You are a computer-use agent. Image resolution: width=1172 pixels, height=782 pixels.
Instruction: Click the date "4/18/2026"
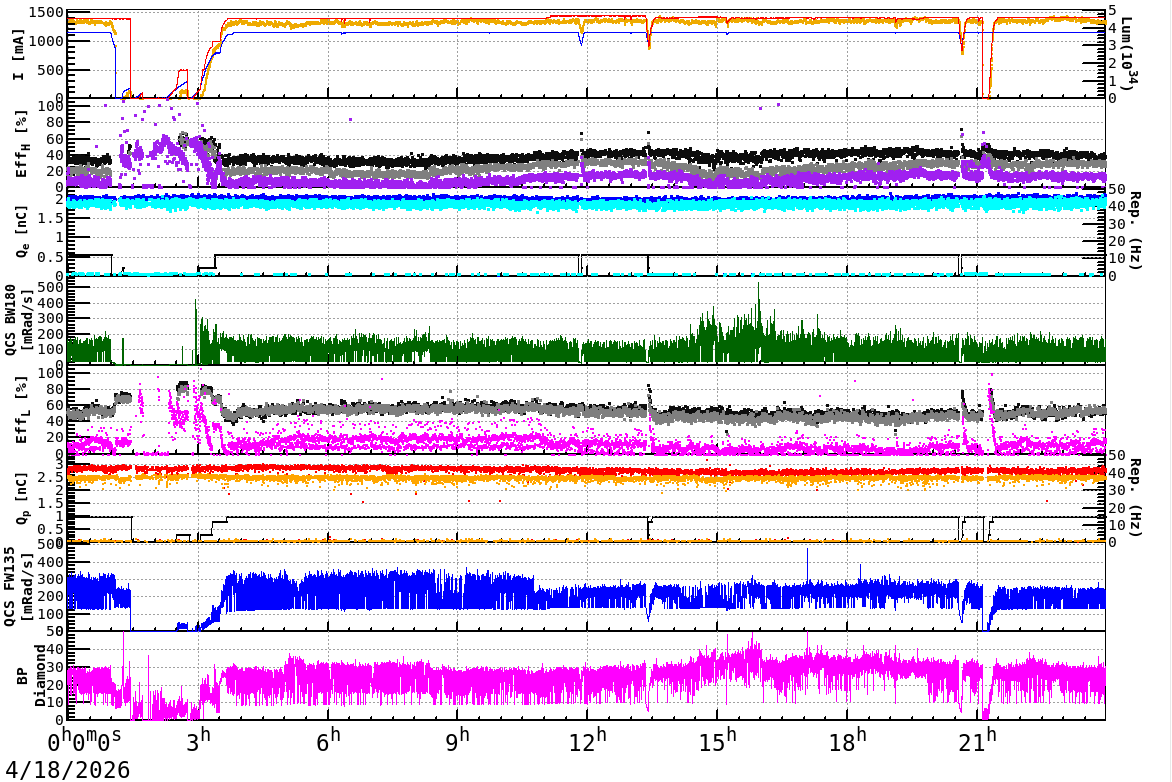pos(68,770)
